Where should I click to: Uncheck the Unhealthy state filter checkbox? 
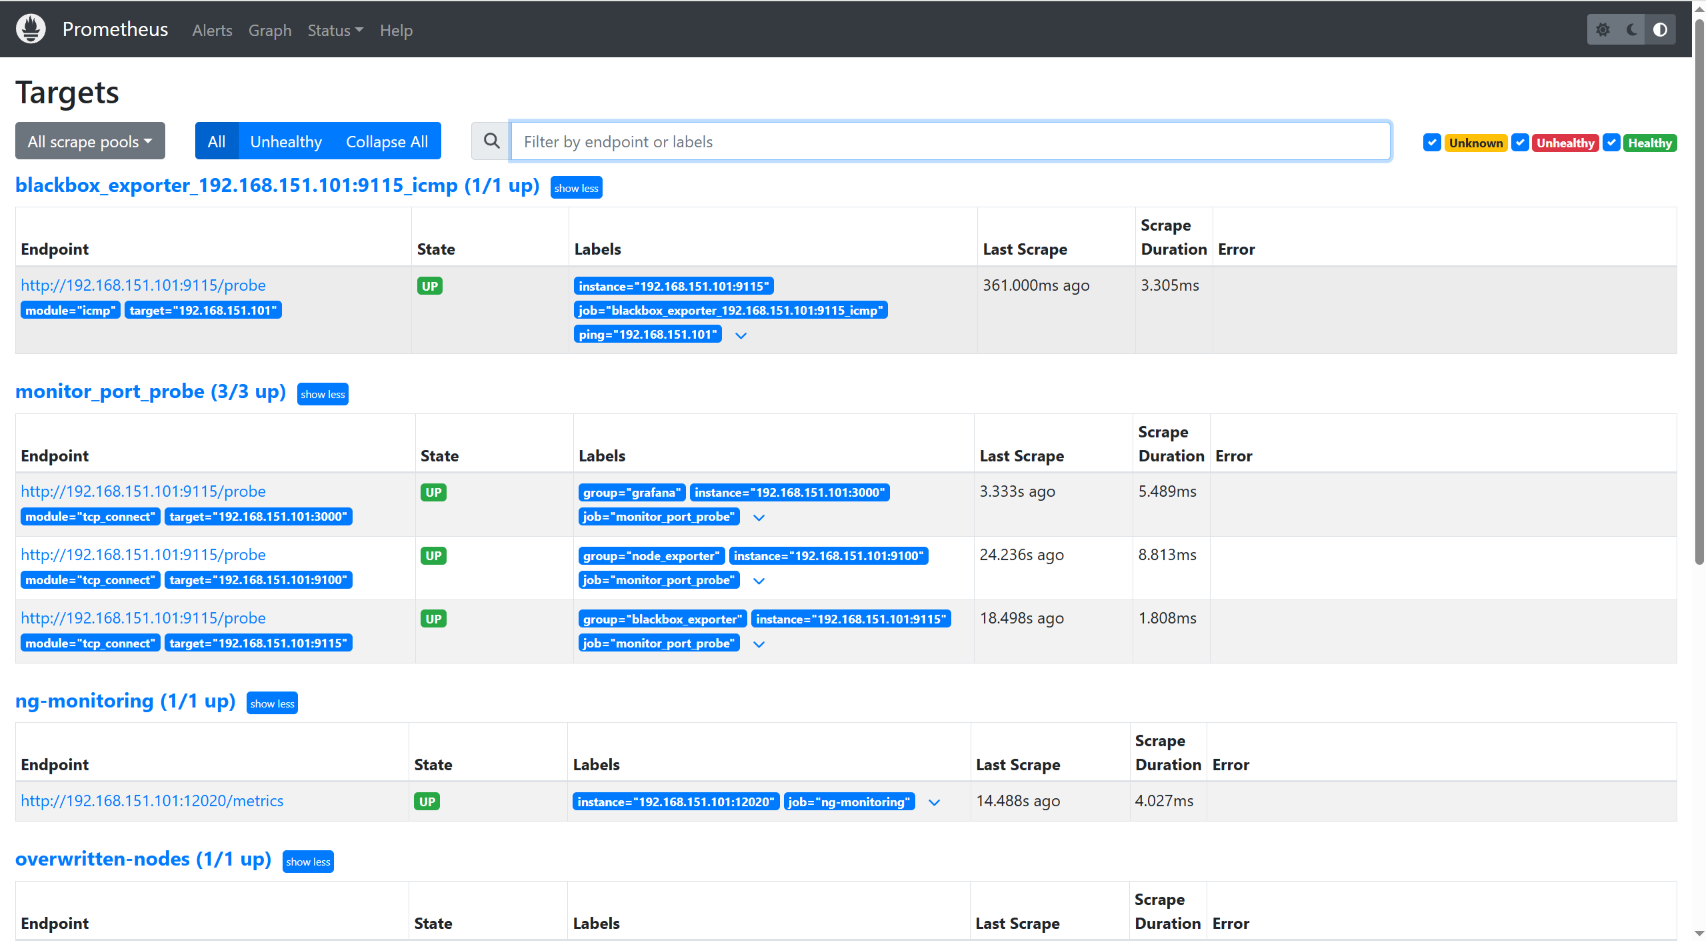[x=1520, y=143]
